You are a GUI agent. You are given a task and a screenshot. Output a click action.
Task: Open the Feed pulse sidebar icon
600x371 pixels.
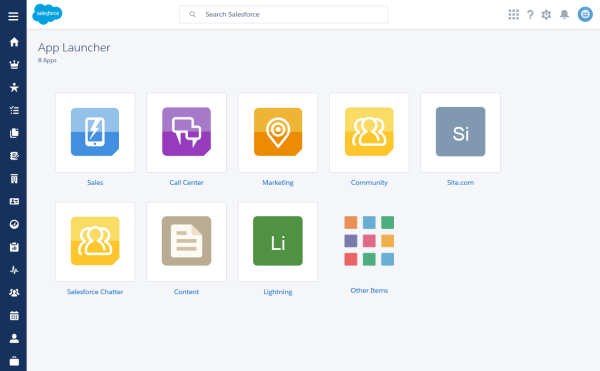(x=14, y=270)
